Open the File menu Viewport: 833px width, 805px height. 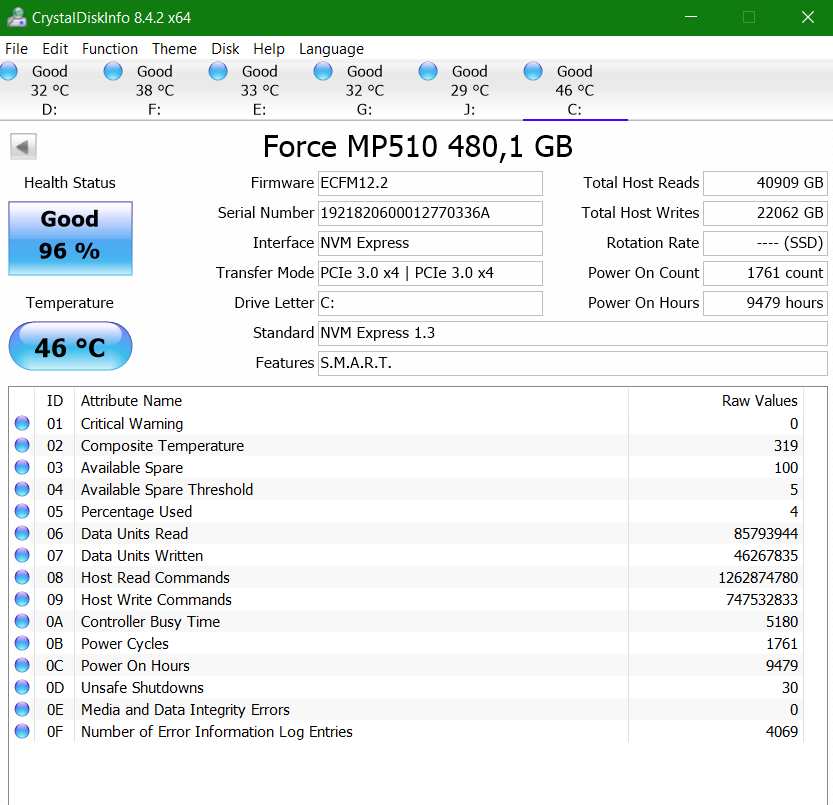pos(16,49)
